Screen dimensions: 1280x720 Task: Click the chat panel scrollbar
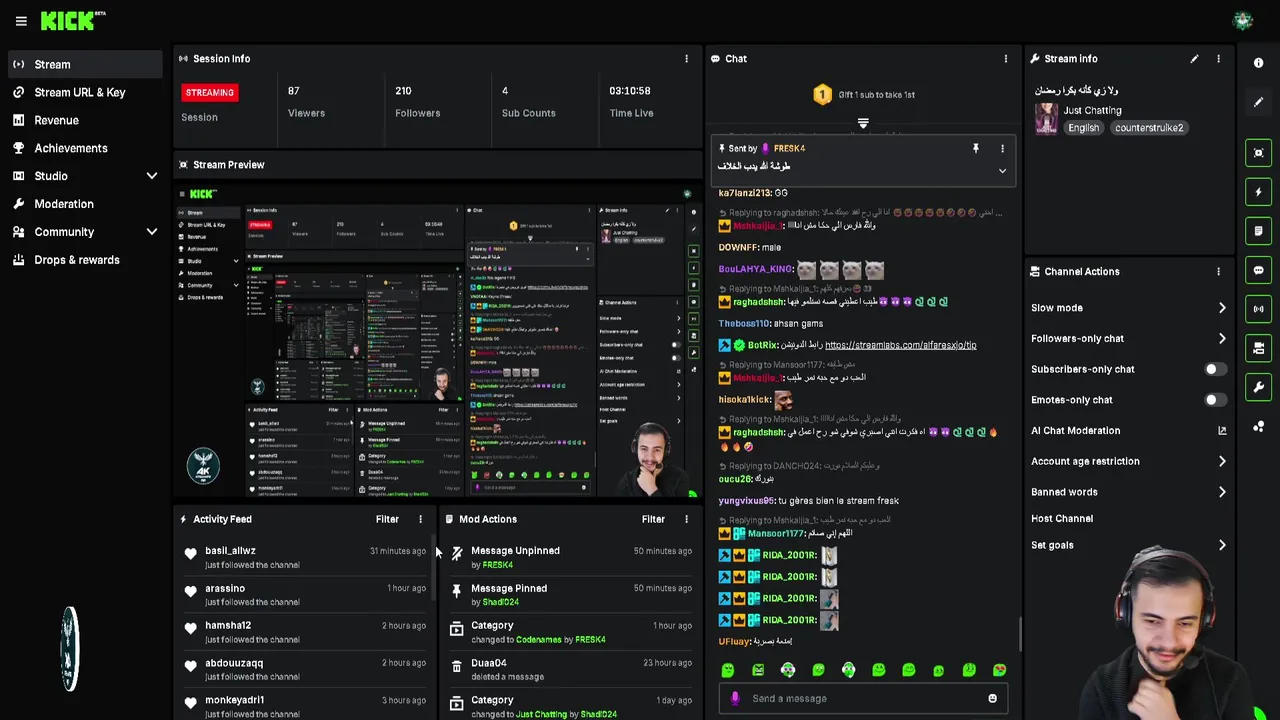(x=1019, y=633)
